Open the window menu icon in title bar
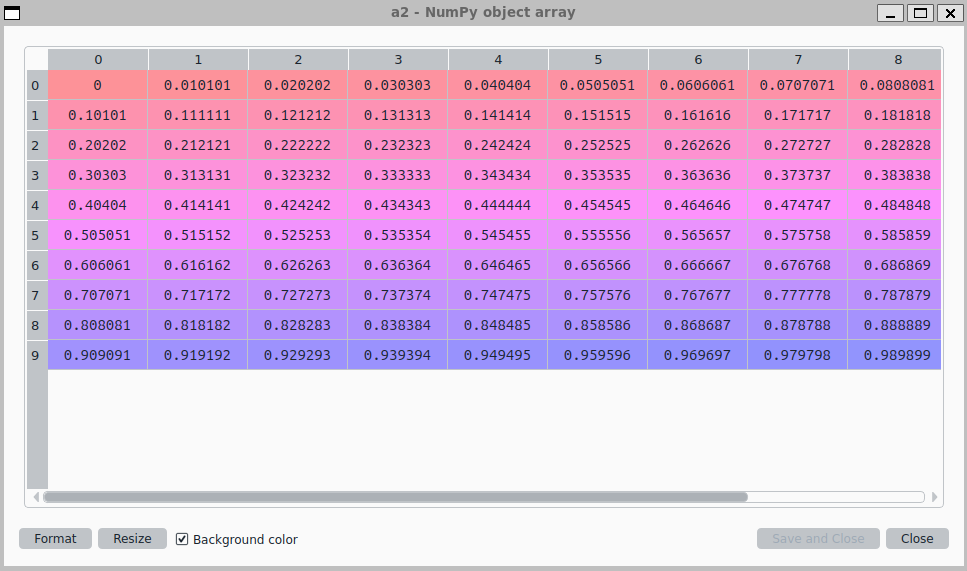Screen dimensions: 967x571 pos(12,13)
